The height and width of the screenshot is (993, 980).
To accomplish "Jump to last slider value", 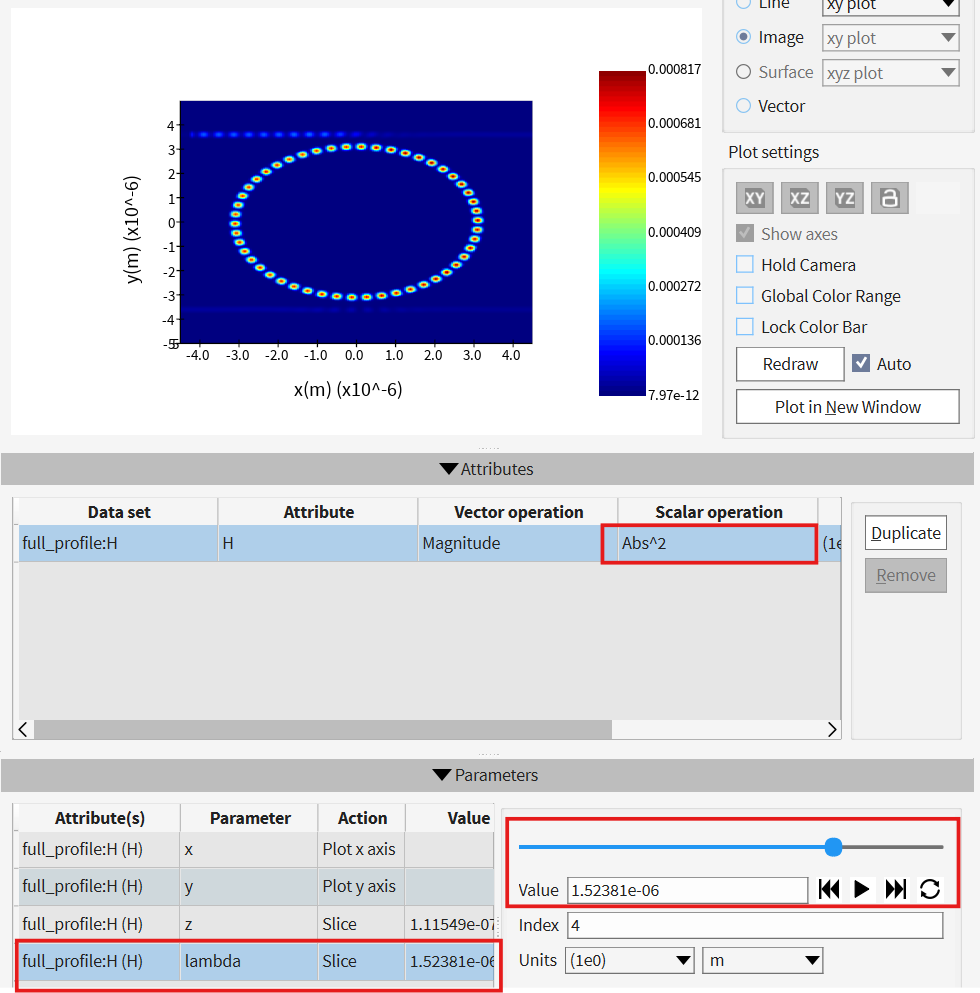I will click(896, 889).
